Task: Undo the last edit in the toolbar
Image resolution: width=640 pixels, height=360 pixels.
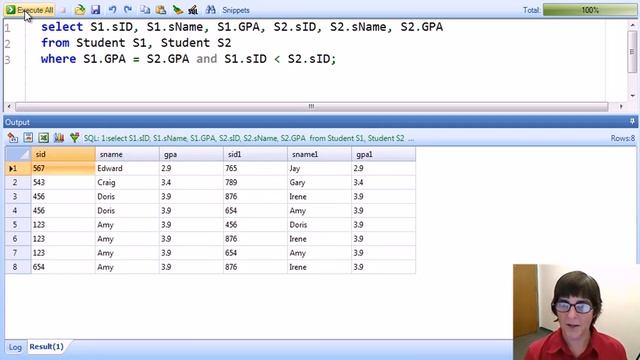Action: (112, 10)
